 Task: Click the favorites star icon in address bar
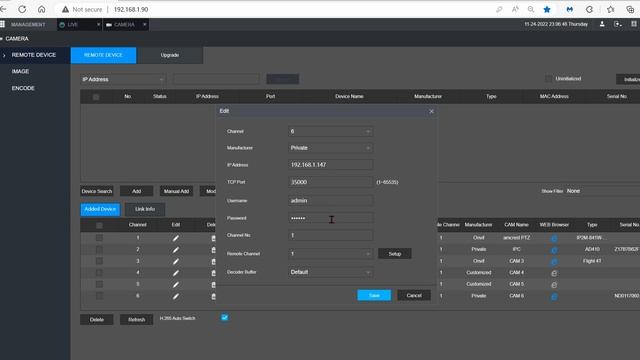547,9
